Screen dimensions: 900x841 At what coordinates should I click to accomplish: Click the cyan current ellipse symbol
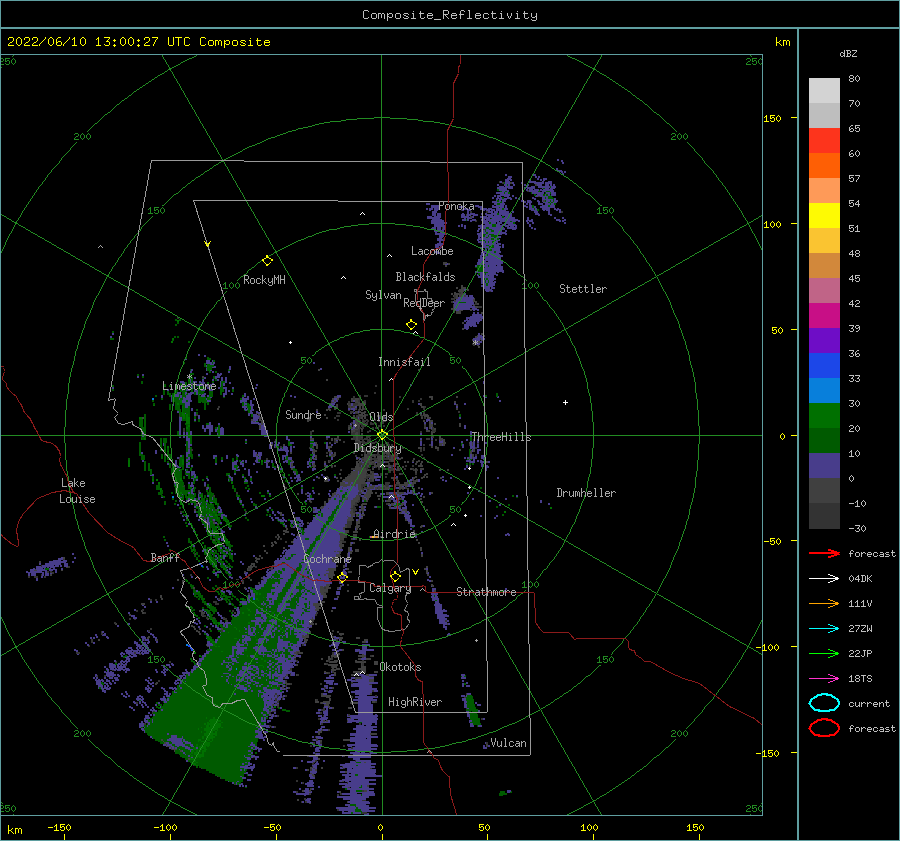pos(824,703)
